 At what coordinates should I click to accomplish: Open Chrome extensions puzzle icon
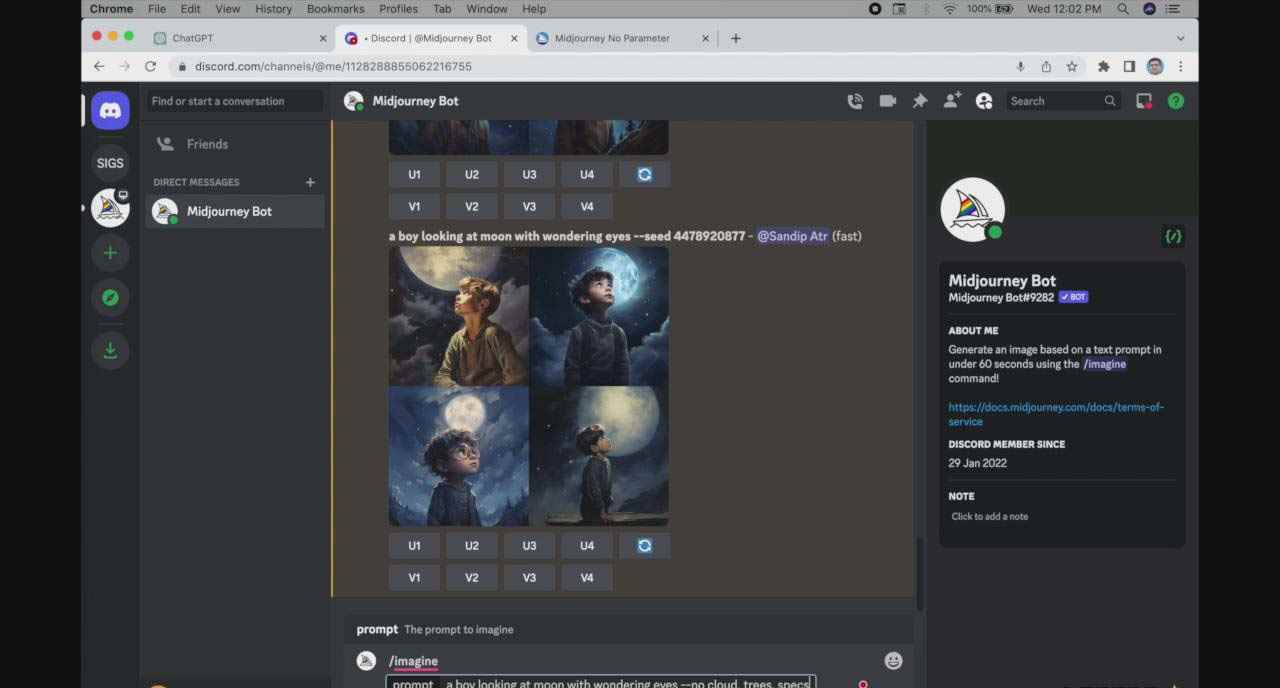1104,66
